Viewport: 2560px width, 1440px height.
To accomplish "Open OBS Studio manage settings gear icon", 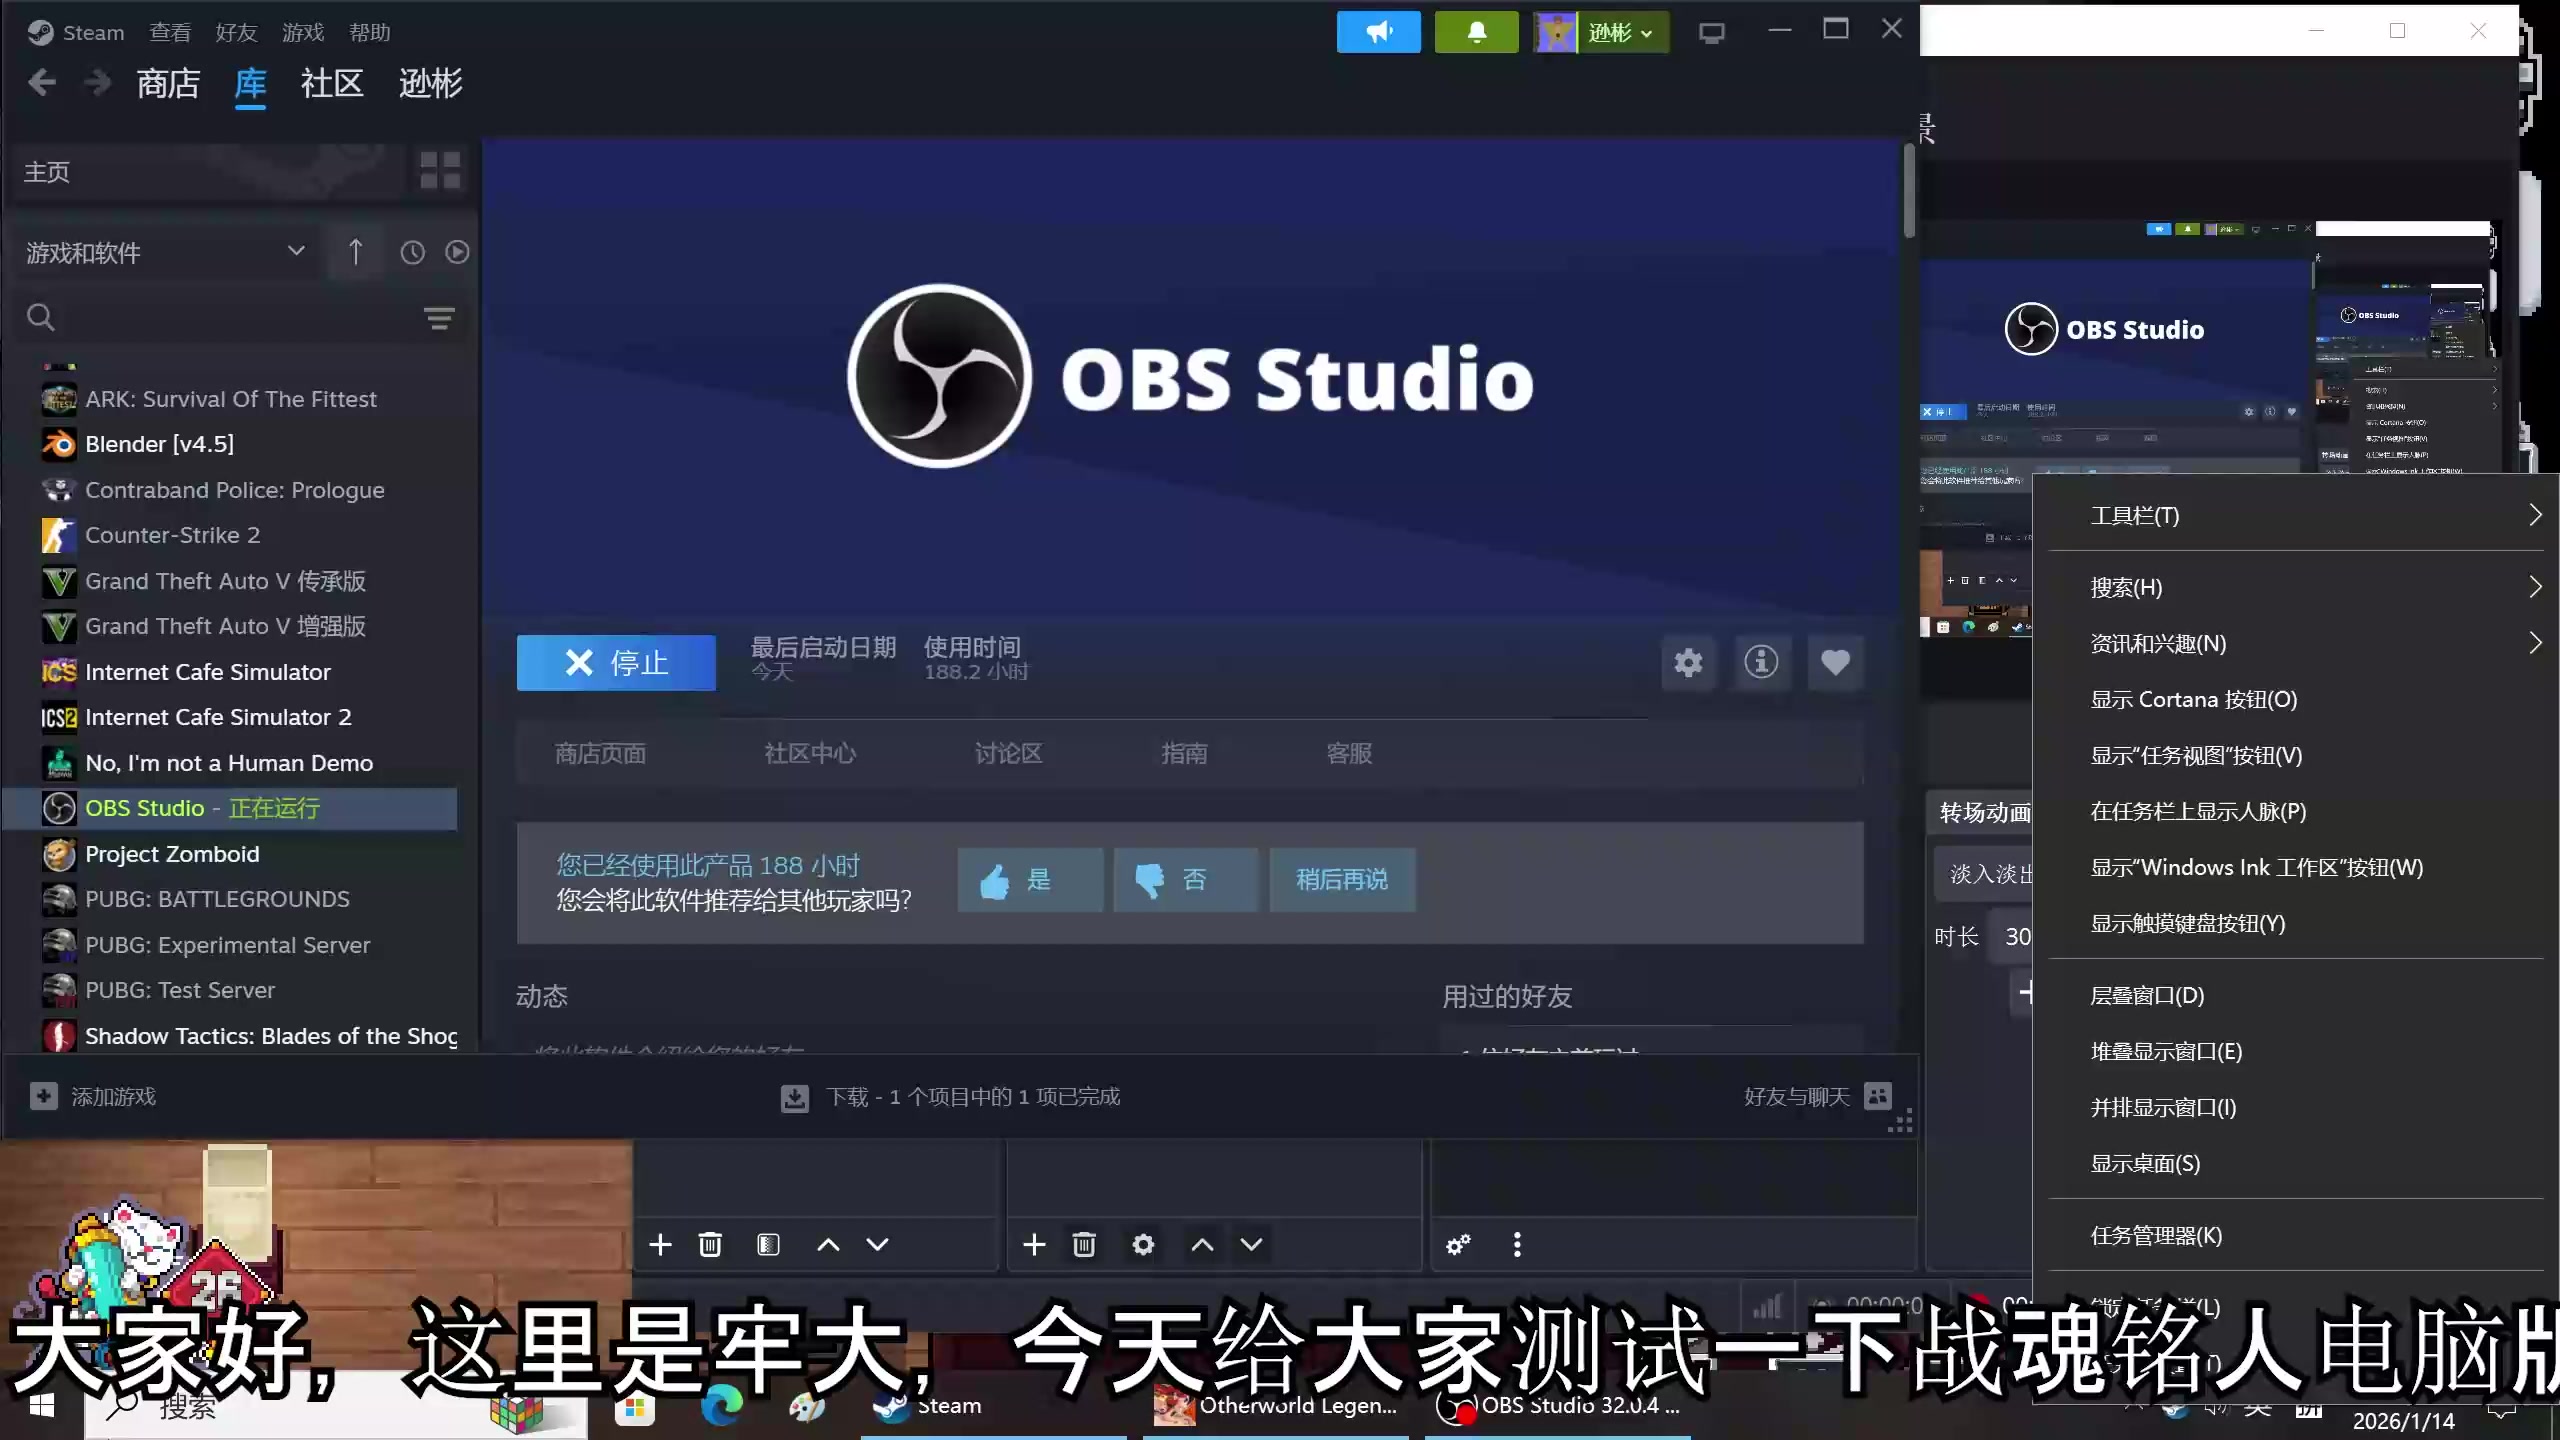I will (x=1688, y=662).
